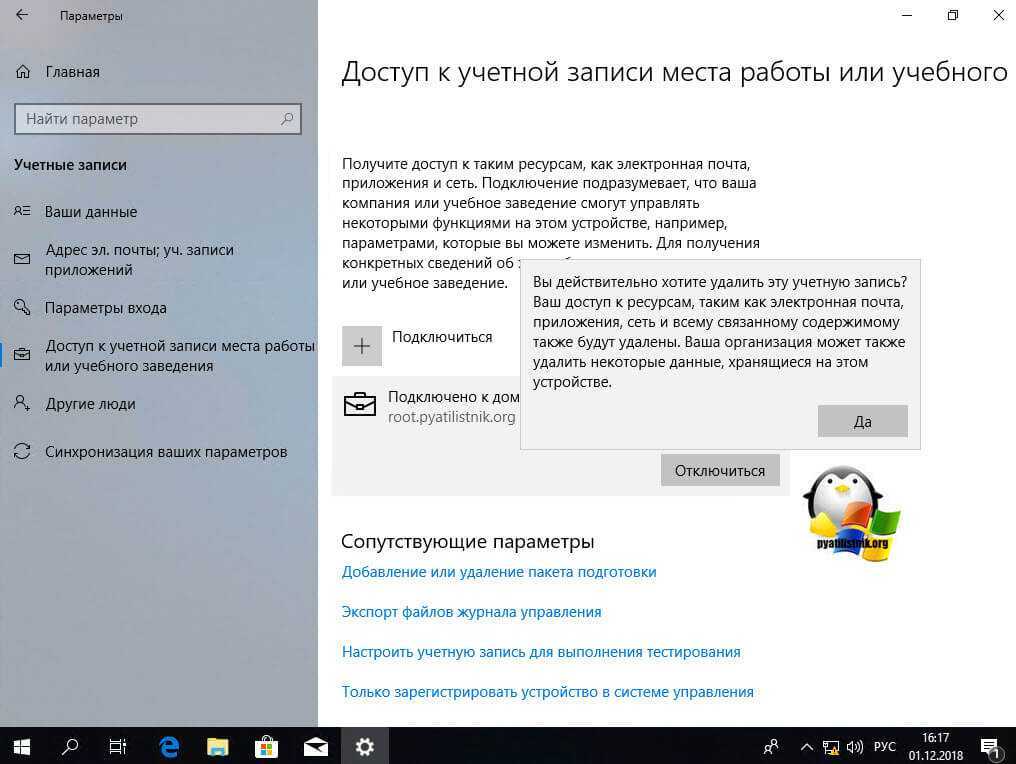Open Добавление или удаление пакета подготовки link
This screenshot has width=1016, height=764.
coord(499,572)
